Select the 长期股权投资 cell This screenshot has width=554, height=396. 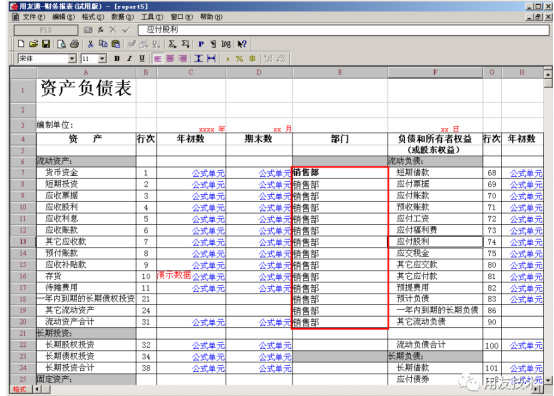86,345
